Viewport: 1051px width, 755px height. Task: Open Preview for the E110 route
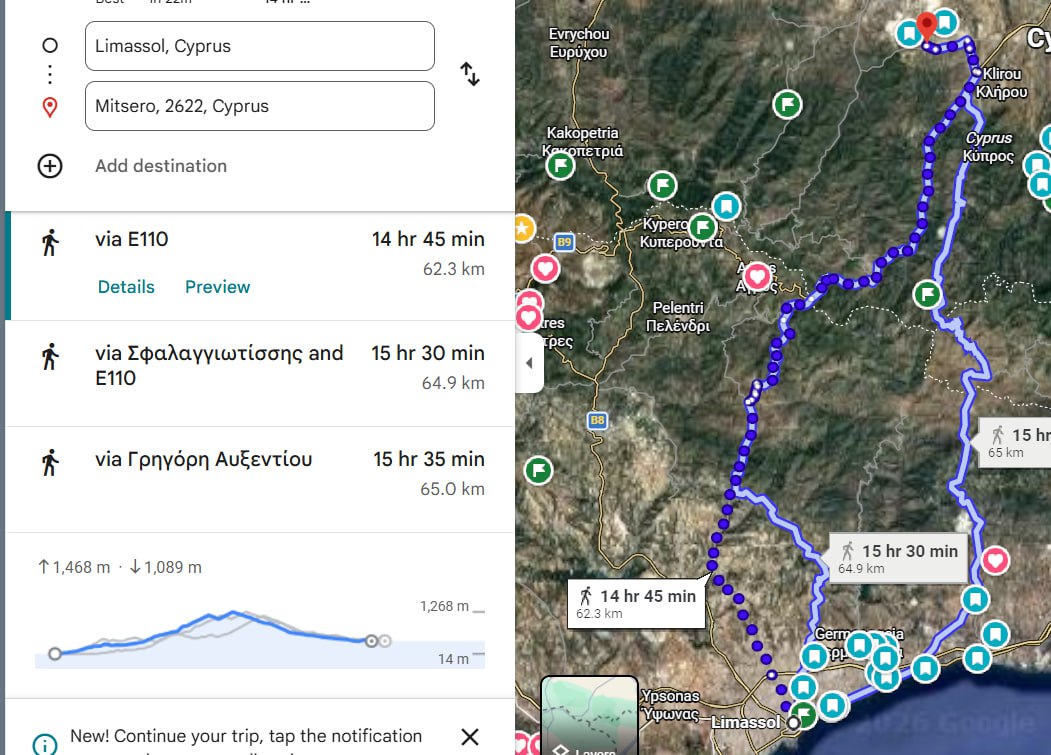click(217, 287)
